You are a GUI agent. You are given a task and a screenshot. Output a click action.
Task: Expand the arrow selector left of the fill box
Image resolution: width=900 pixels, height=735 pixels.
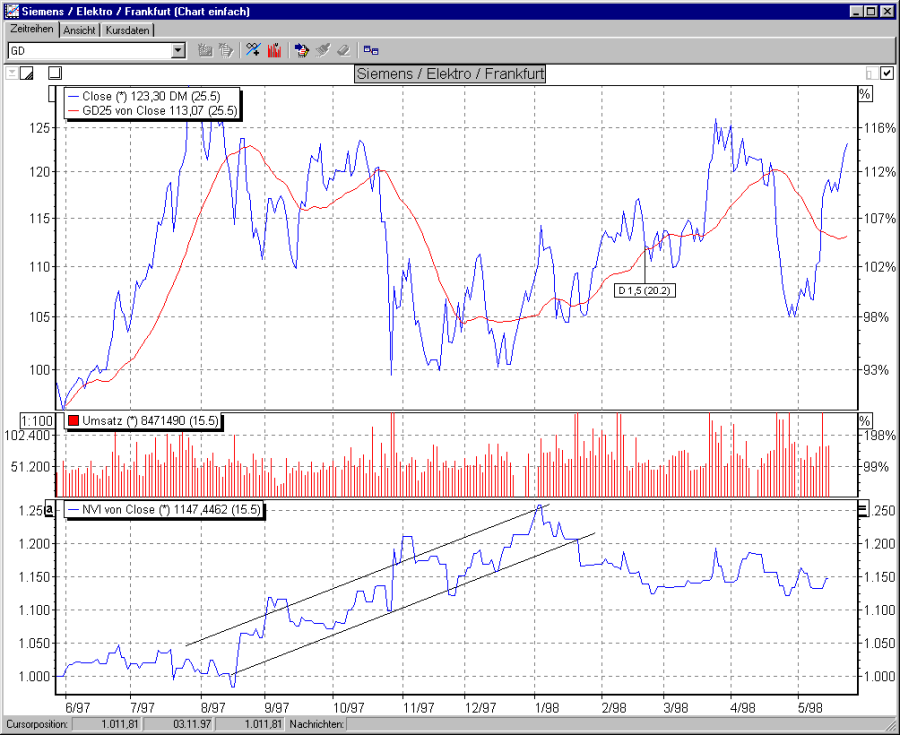coord(12,73)
